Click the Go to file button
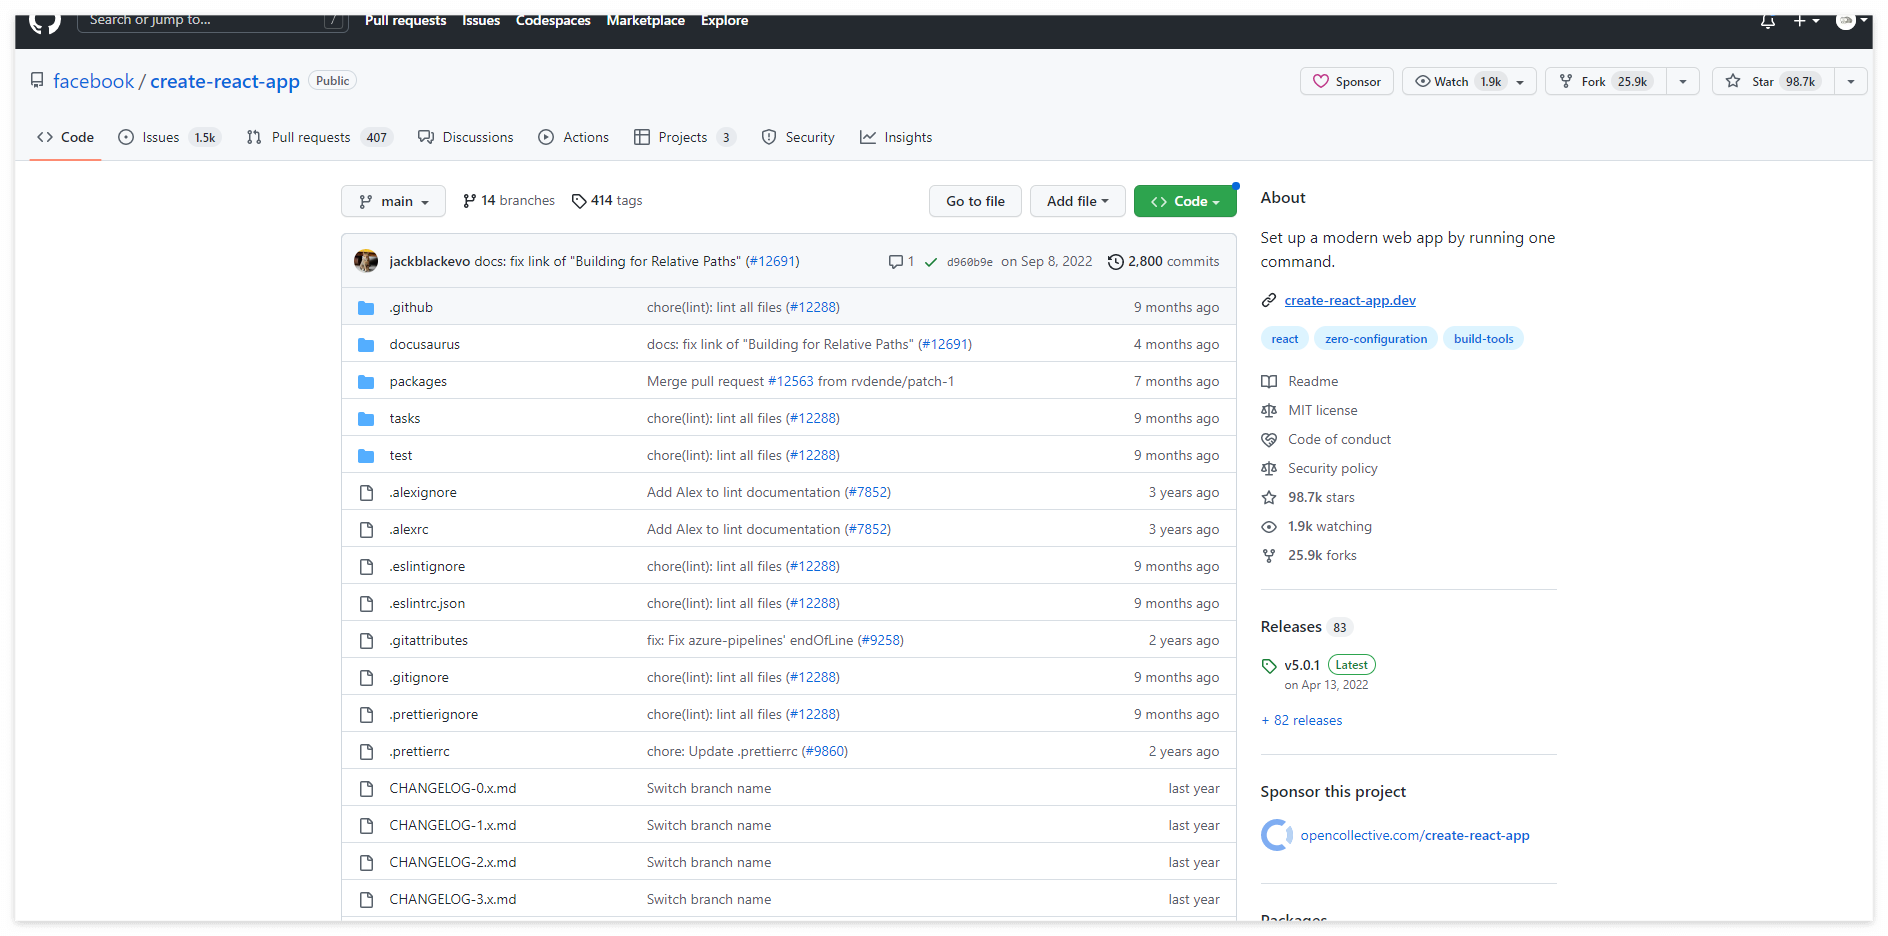Viewport: 1888px width, 936px height. click(975, 201)
